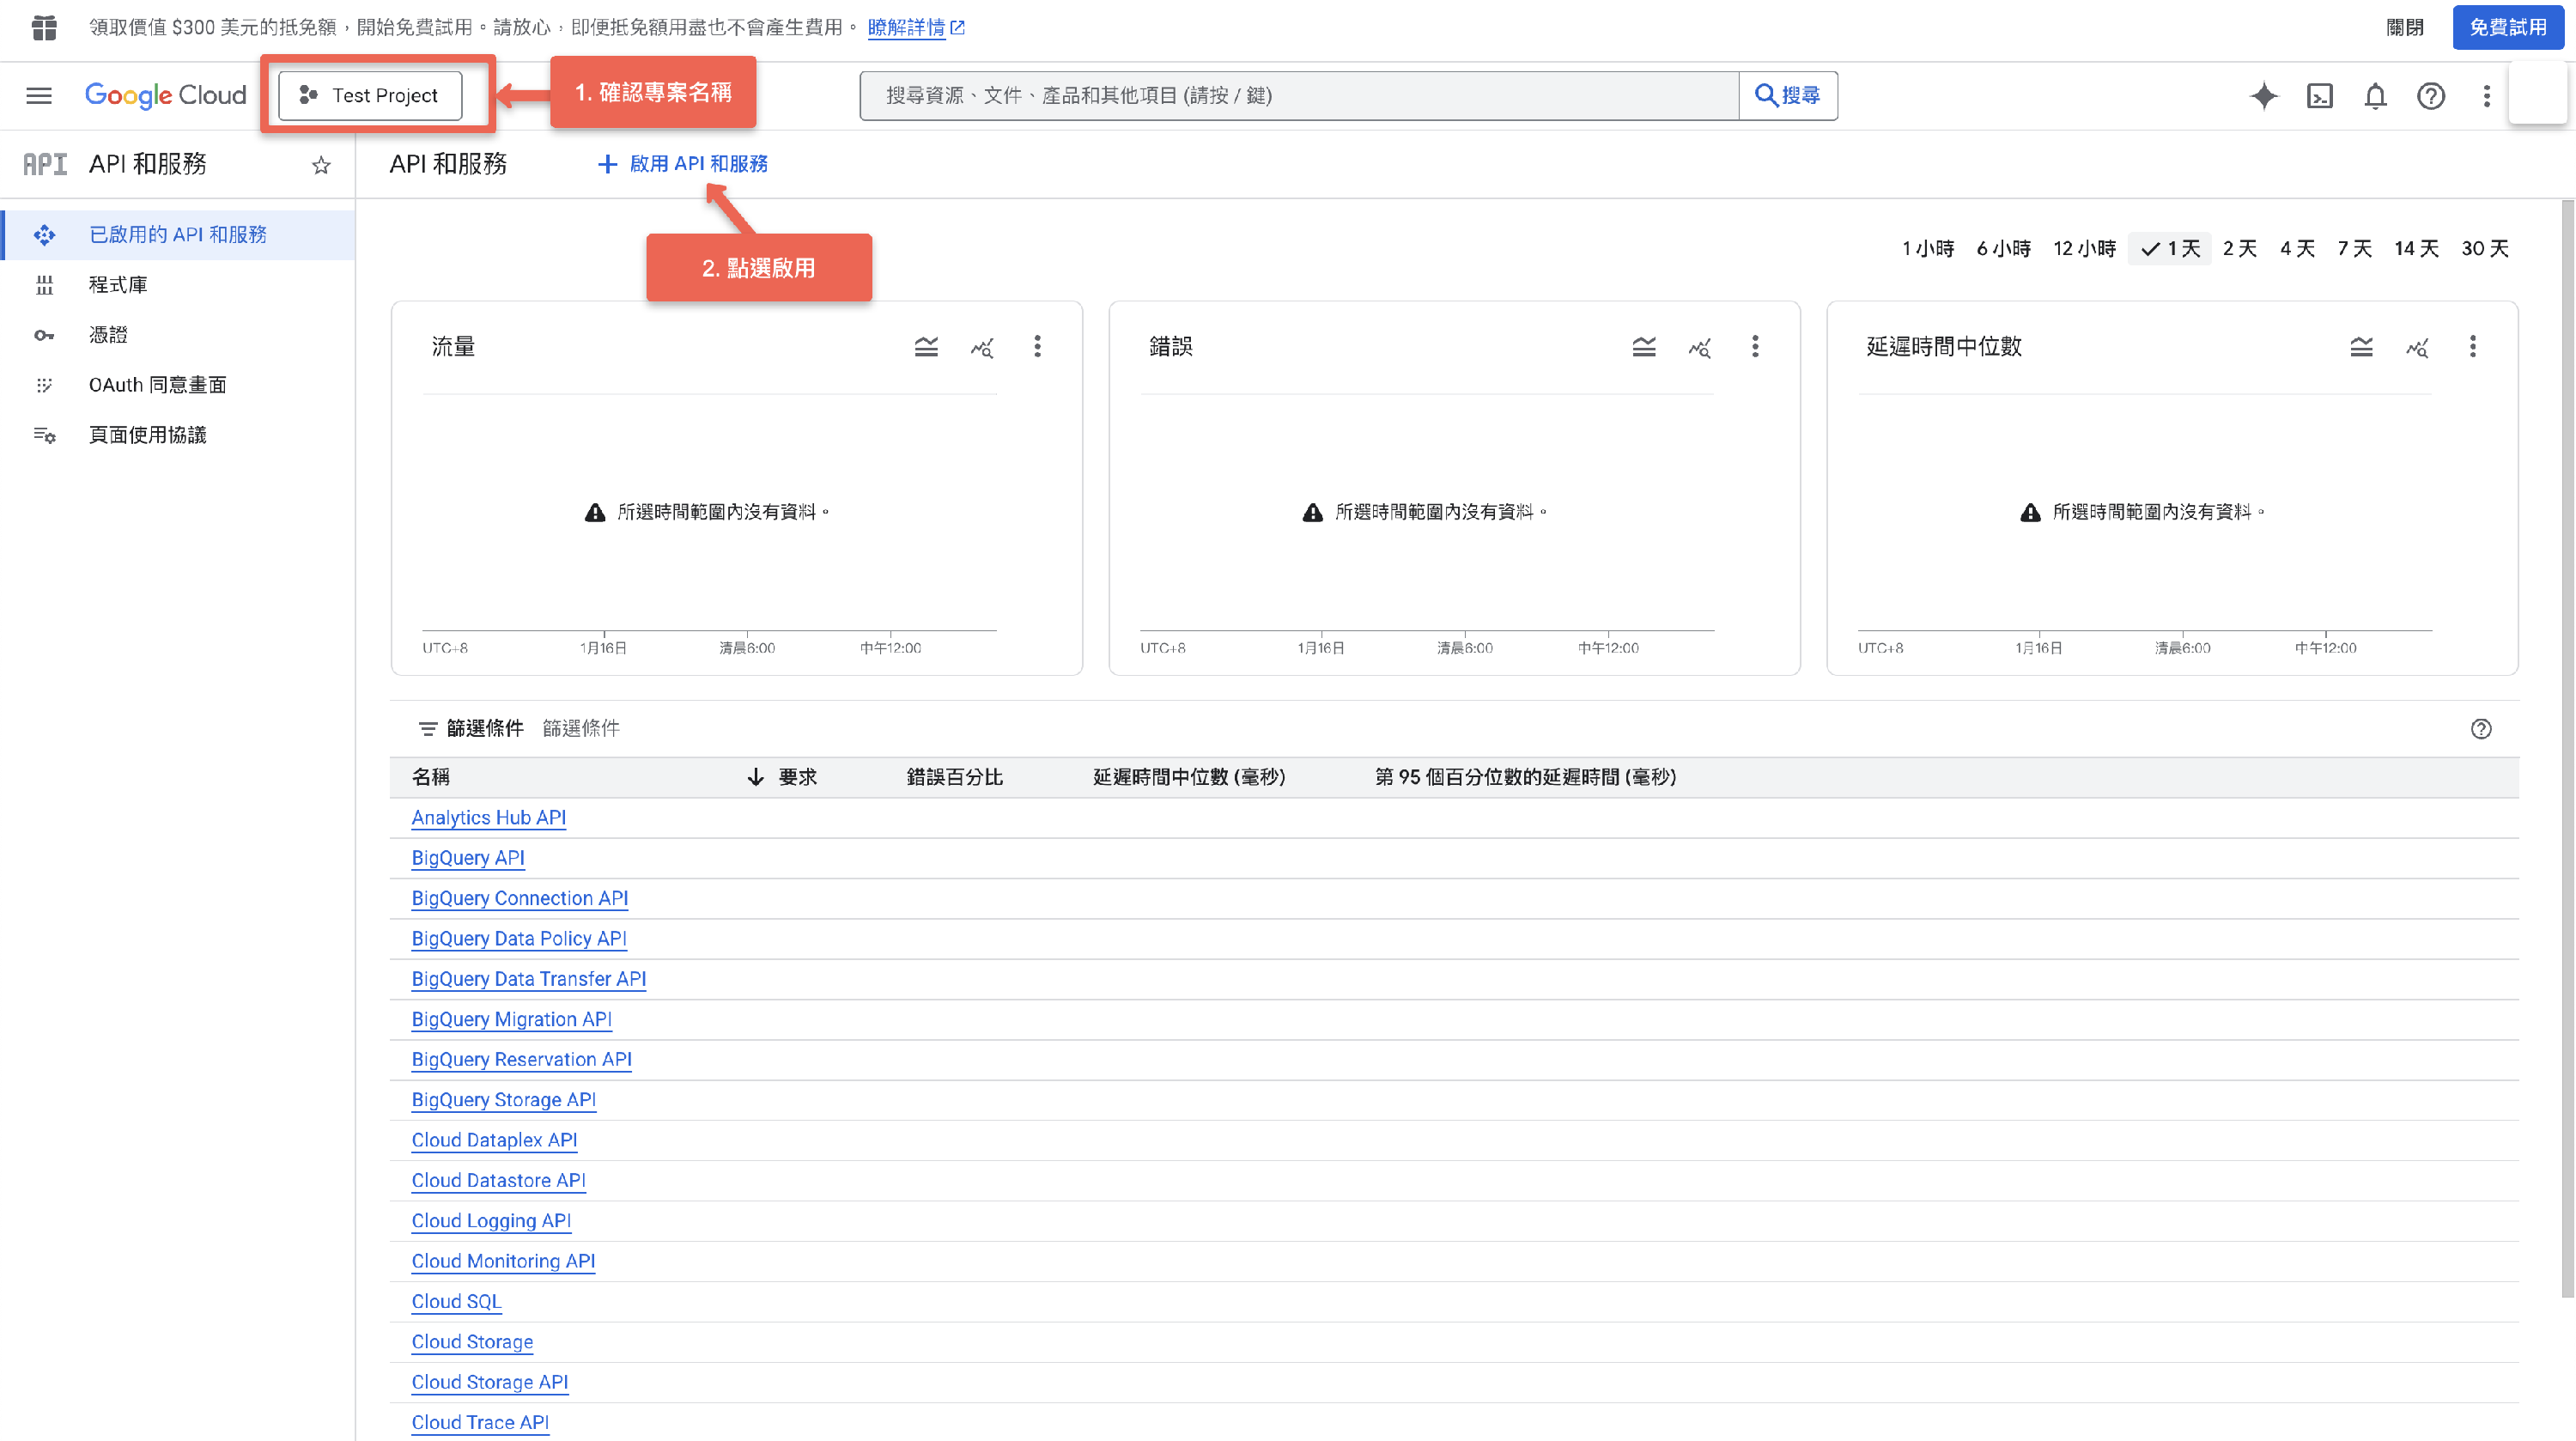Activate the Cloud Shell terminal icon
The width and height of the screenshot is (2576, 1441).
(x=2319, y=96)
